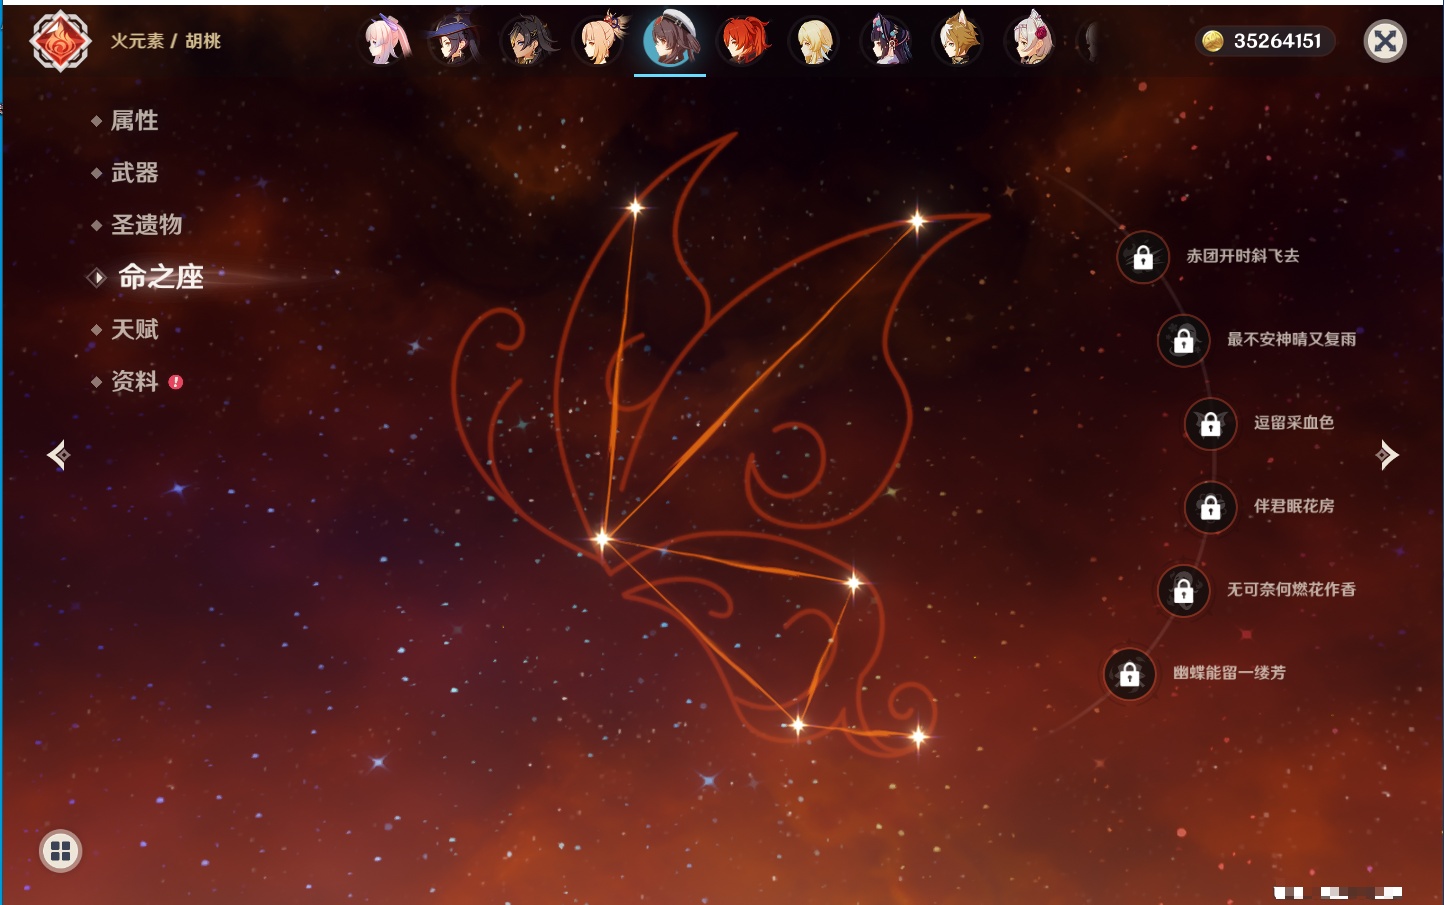Open locked constellation 最不安神晴又复雨 lock icon

pyautogui.click(x=1184, y=341)
